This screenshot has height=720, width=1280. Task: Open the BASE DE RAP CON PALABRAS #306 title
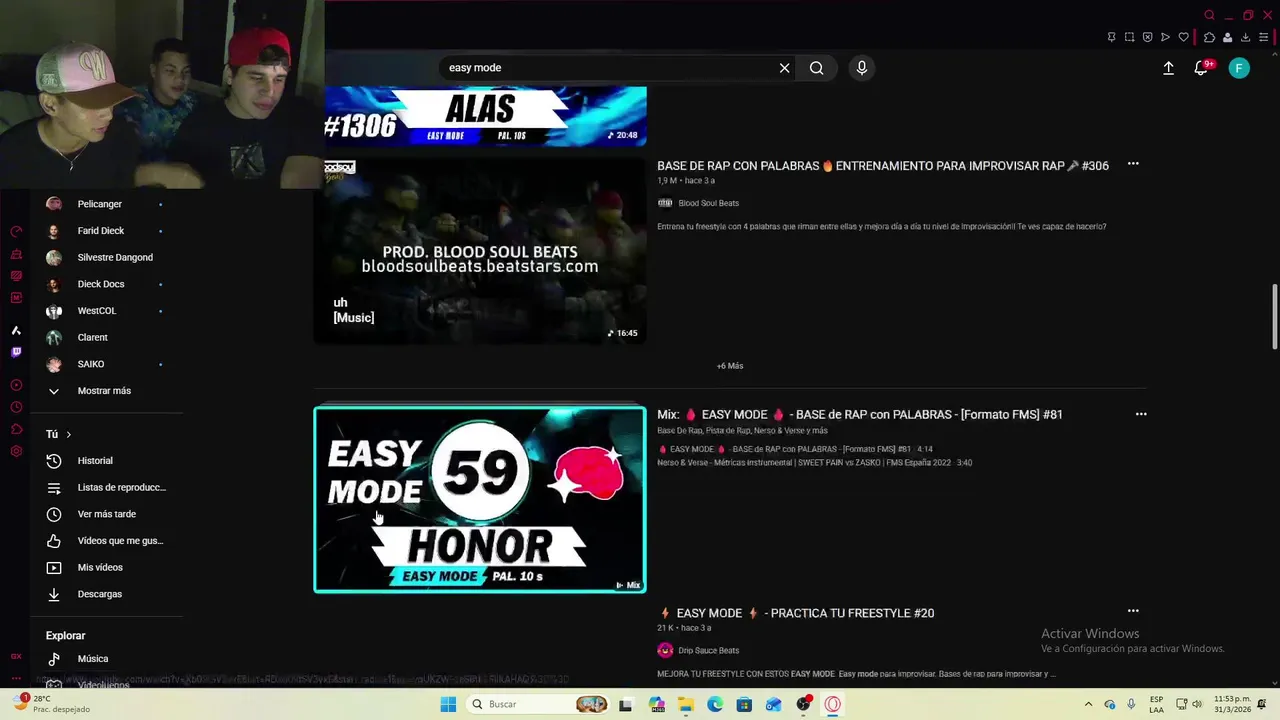(x=883, y=166)
